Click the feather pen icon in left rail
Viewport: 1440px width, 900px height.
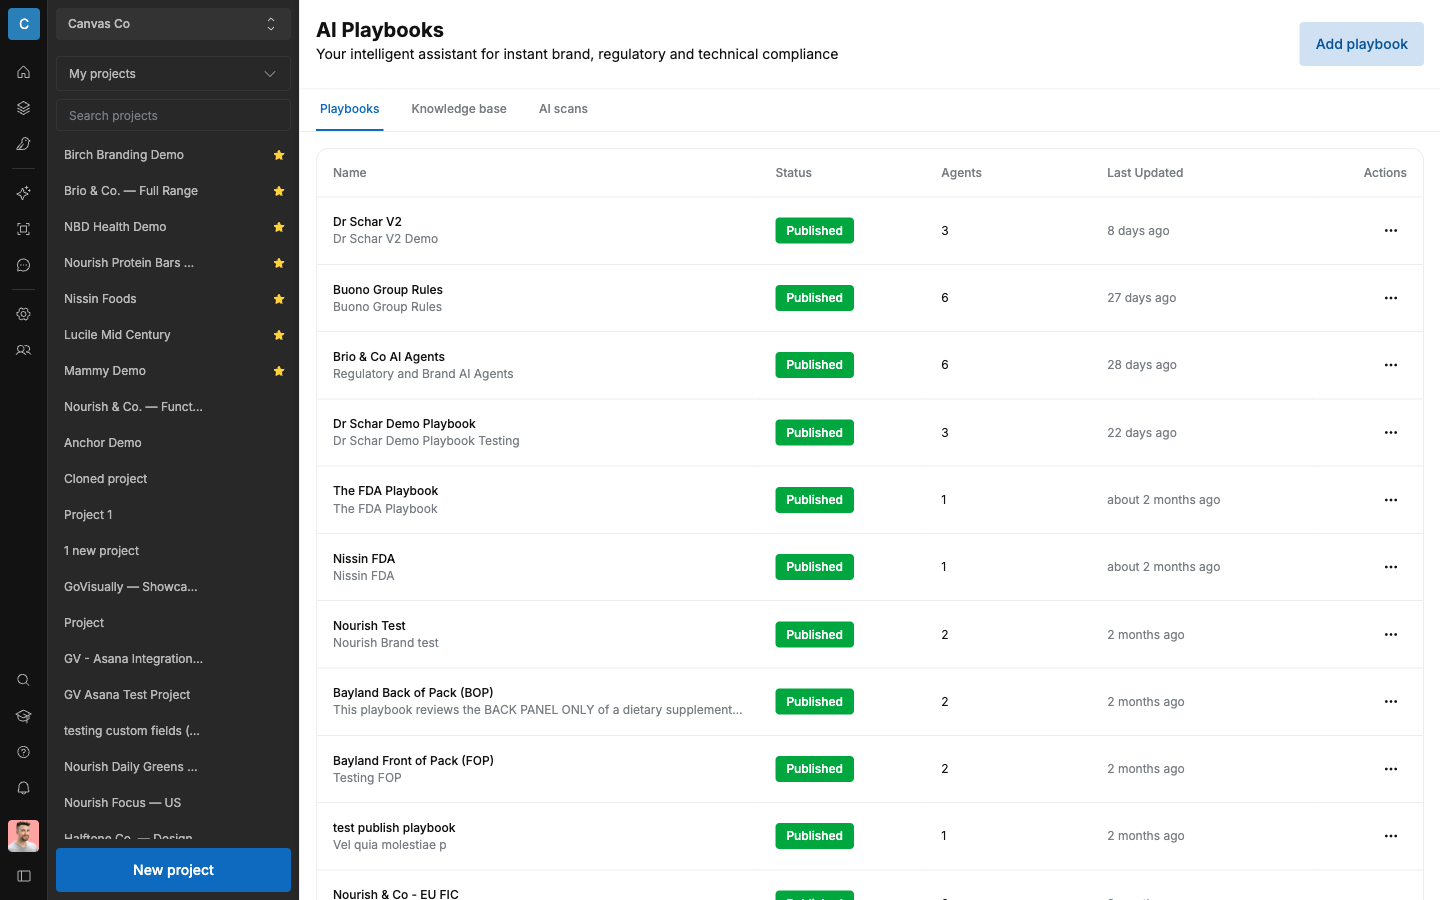click(x=23, y=144)
